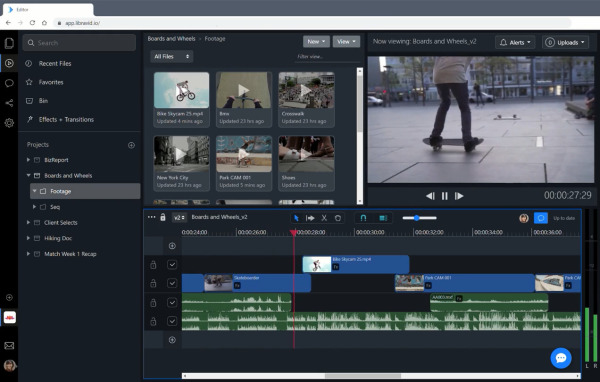Select the Footage folder in the project tree
The image size is (600, 382).
(85, 191)
